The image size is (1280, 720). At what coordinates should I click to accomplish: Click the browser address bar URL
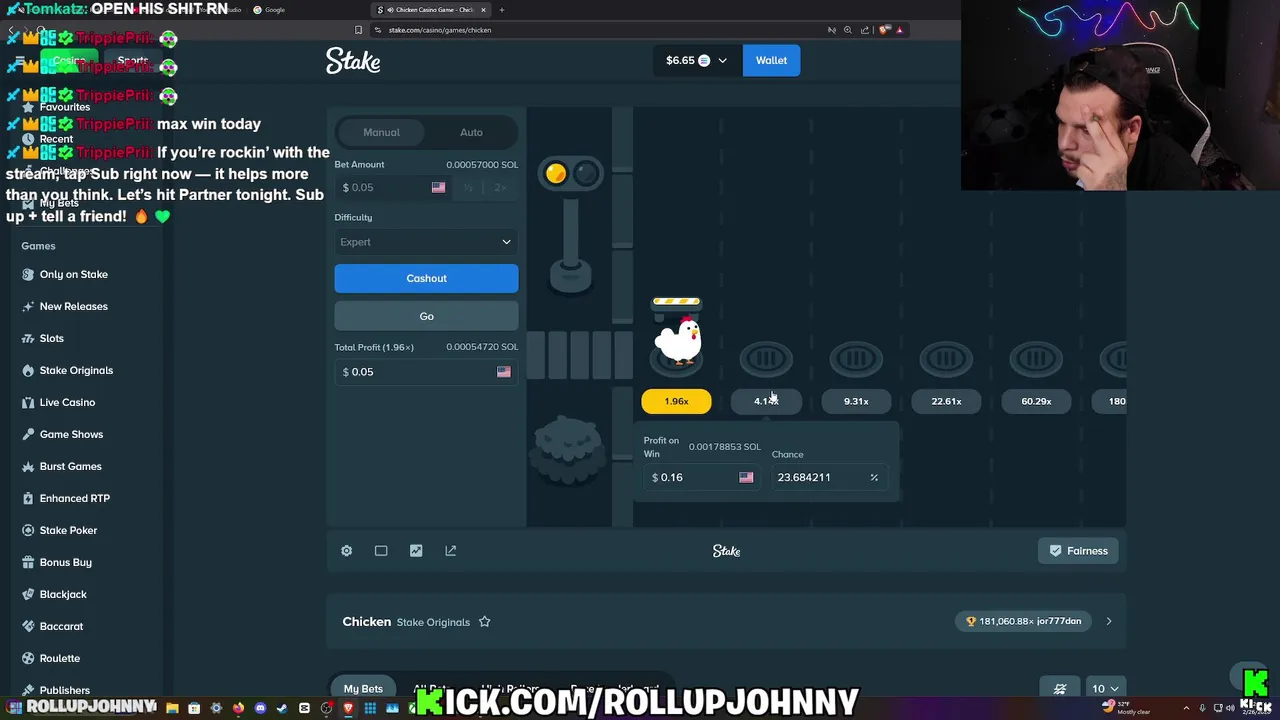click(x=440, y=30)
